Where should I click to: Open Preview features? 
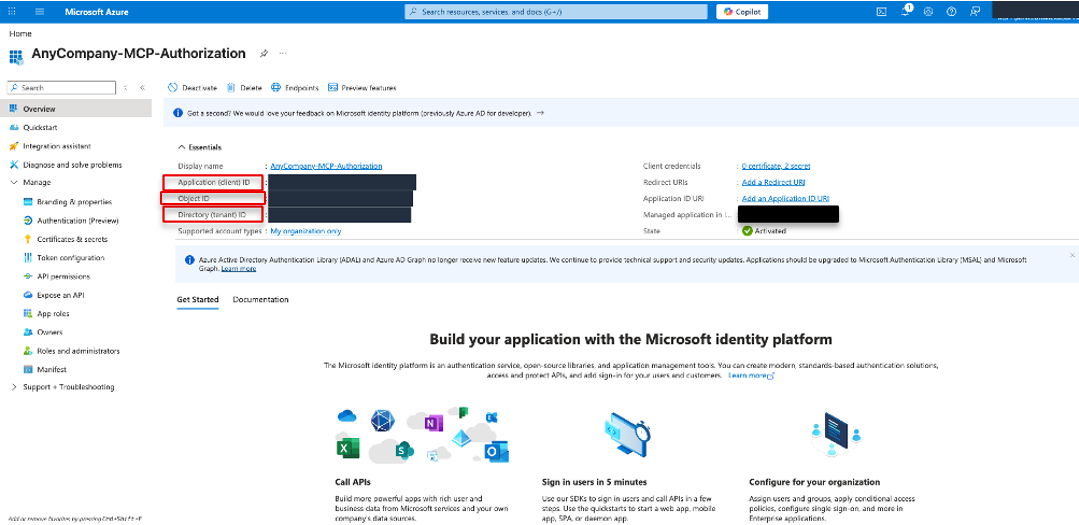362,88
